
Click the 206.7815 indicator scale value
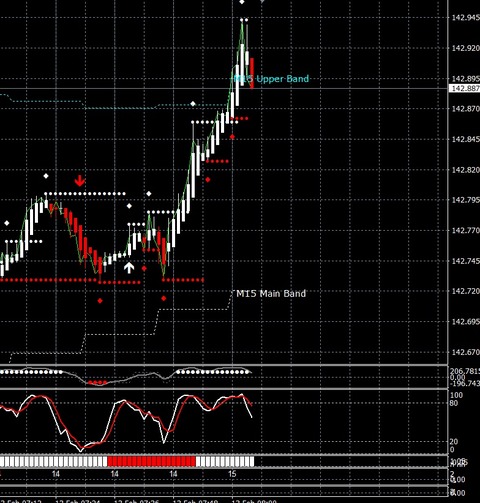[x=465, y=371]
